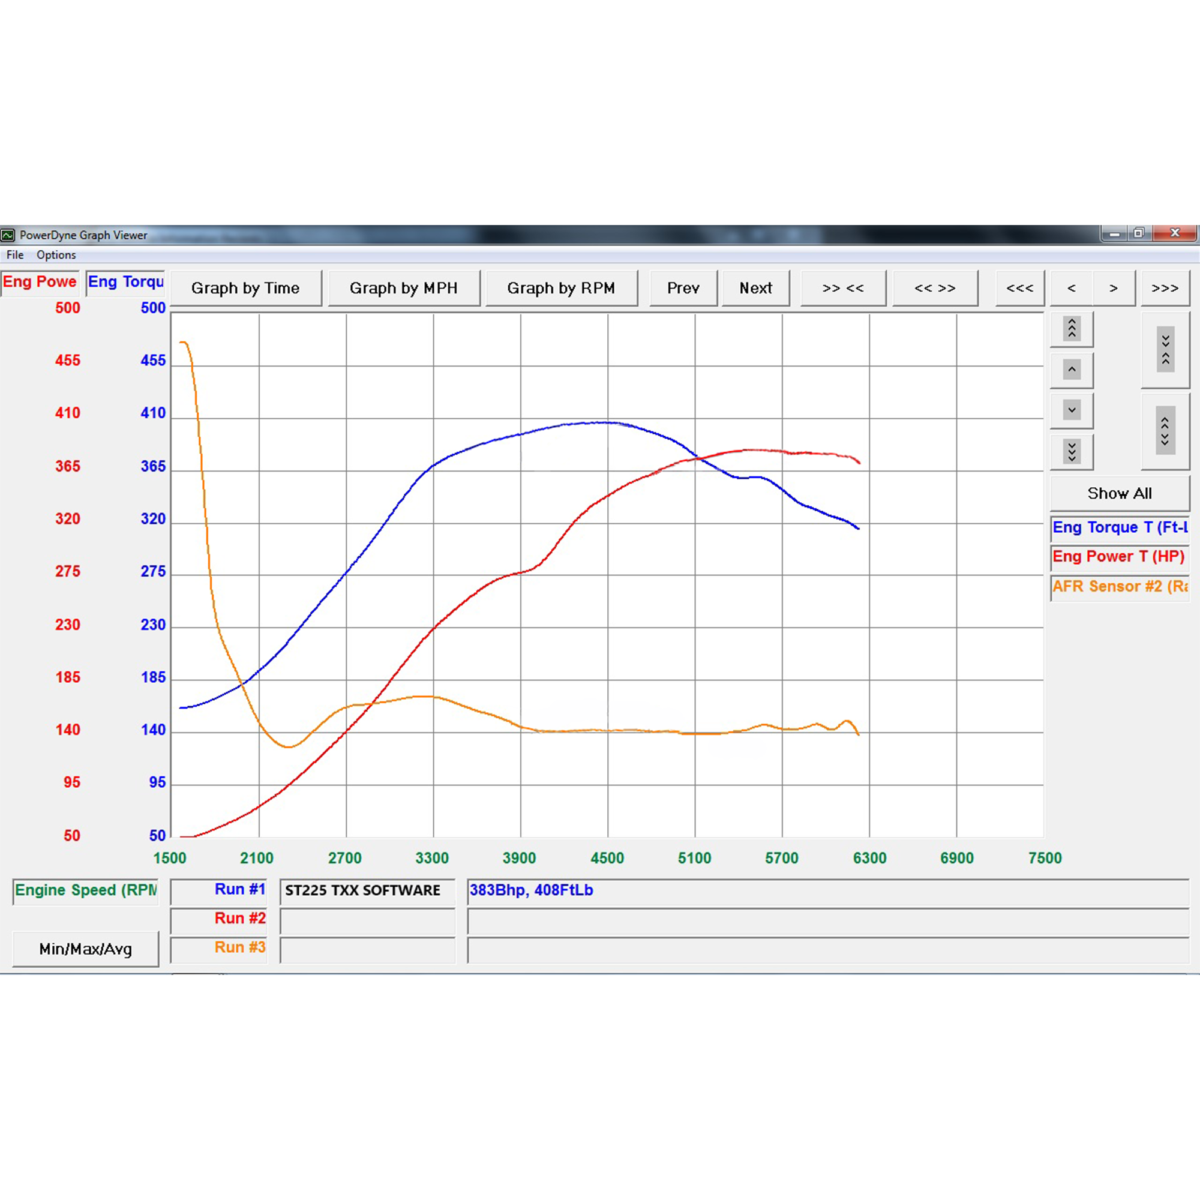Click the double up-arrow zoom icon
This screenshot has height=1200, width=1200.
pos(1071,328)
